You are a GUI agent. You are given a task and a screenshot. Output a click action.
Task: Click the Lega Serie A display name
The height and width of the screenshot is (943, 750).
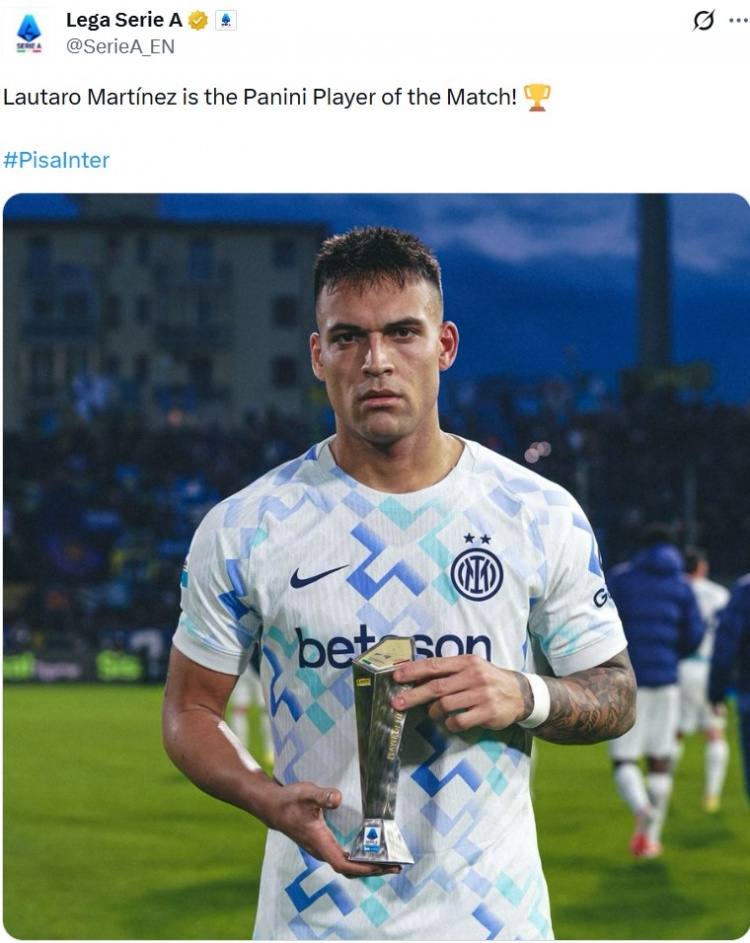point(124,20)
